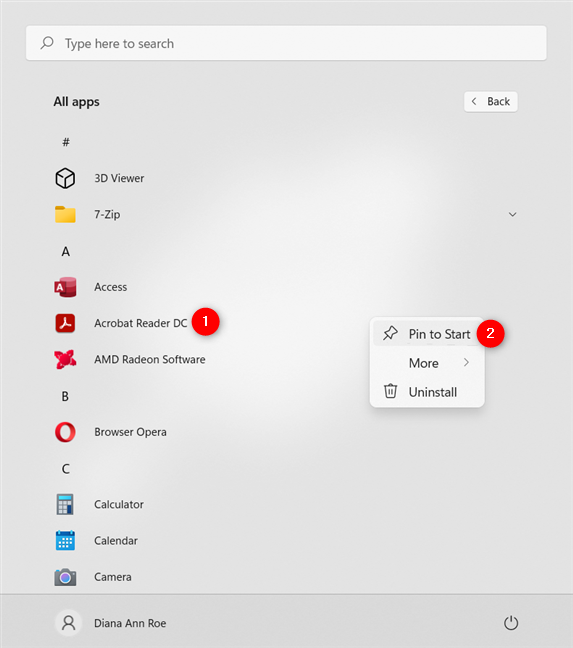Screen dimensions: 573x648
Task: Expand the 7-Zip folder chevron
Action: click(512, 214)
